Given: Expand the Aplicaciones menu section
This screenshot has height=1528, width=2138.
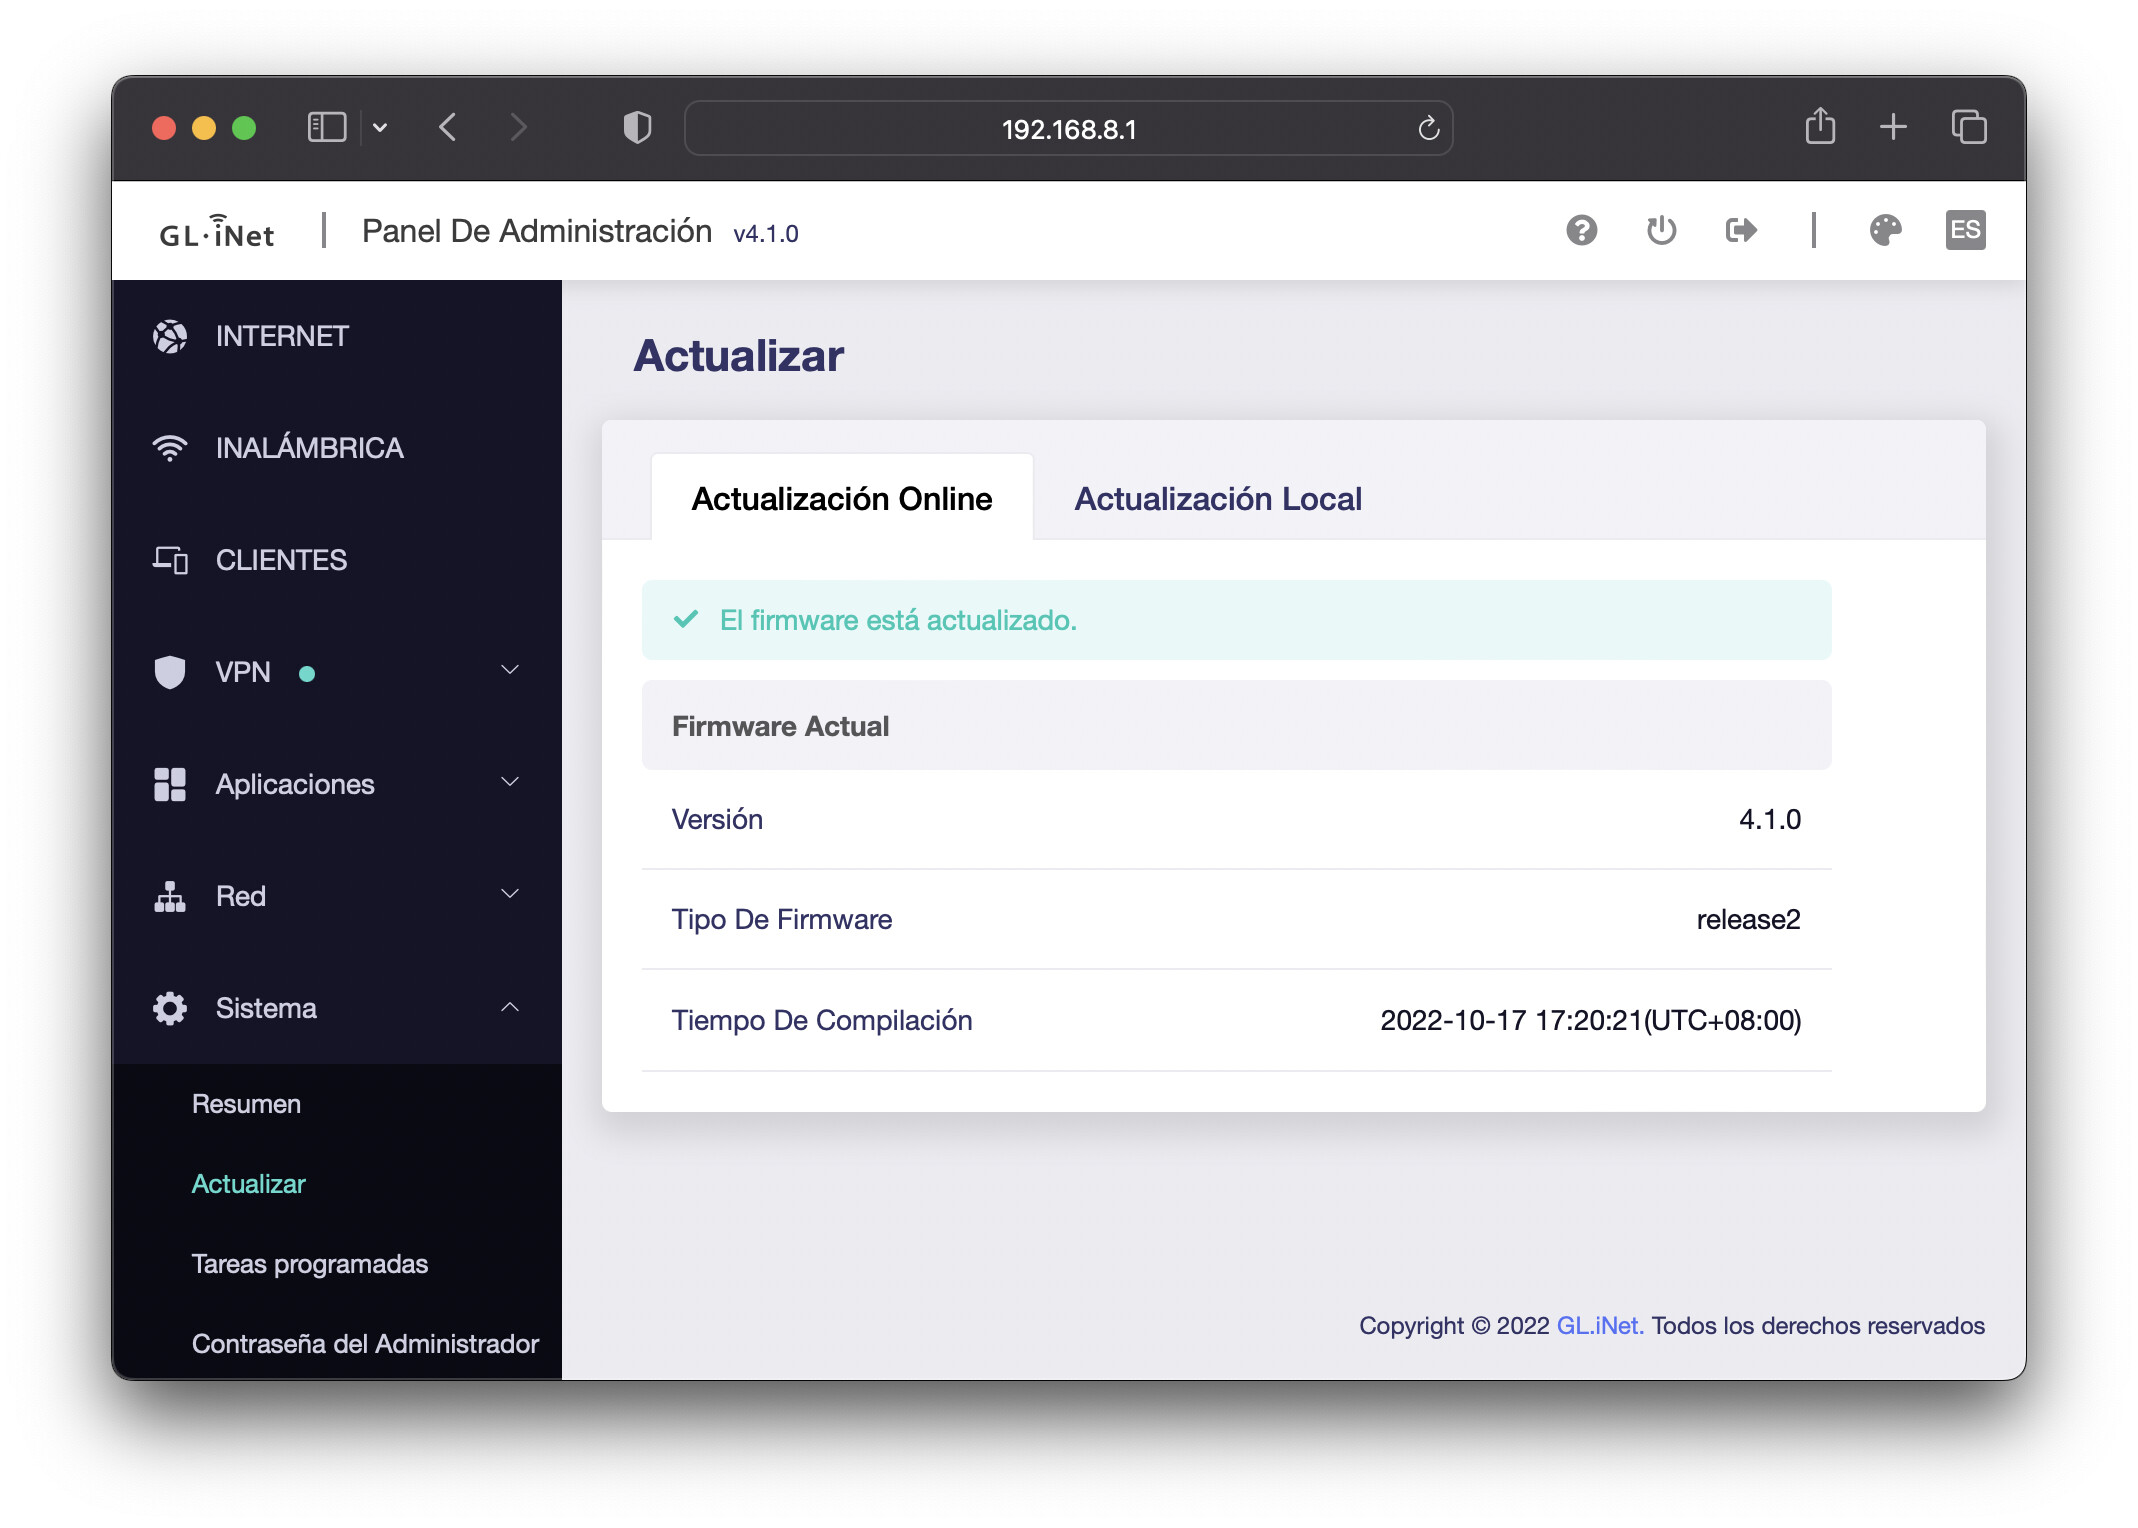Looking at the screenshot, I should [x=509, y=783].
